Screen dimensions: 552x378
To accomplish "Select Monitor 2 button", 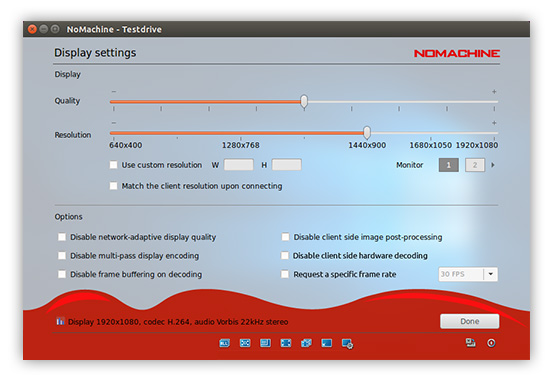I will pos(475,165).
